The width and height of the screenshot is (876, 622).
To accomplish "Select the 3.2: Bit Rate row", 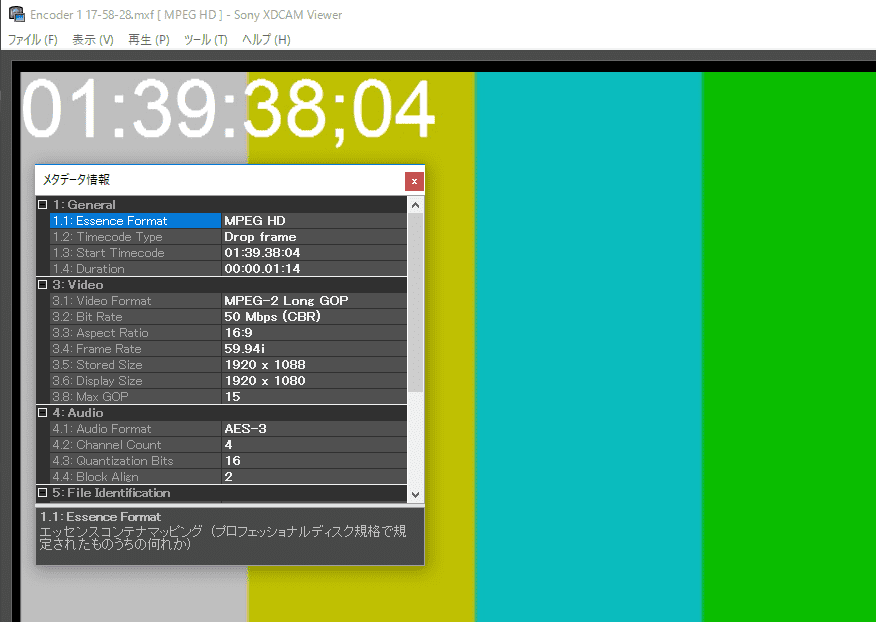I will pyautogui.click(x=134, y=317).
